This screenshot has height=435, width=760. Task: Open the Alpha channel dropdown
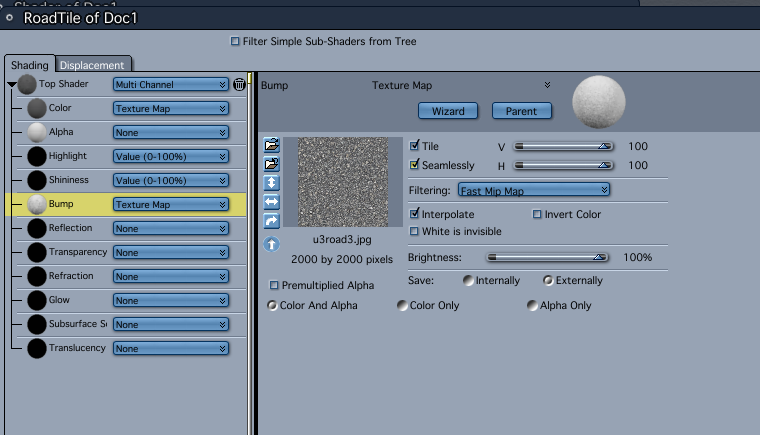point(171,132)
